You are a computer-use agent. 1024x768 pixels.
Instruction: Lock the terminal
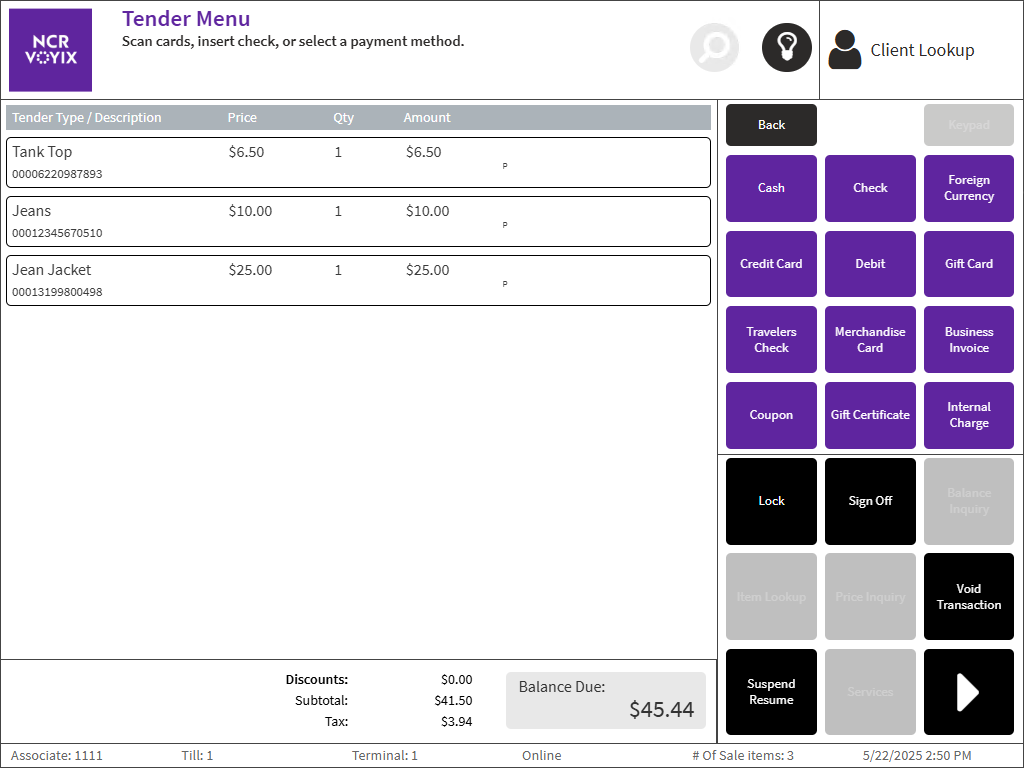pos(771,501)
